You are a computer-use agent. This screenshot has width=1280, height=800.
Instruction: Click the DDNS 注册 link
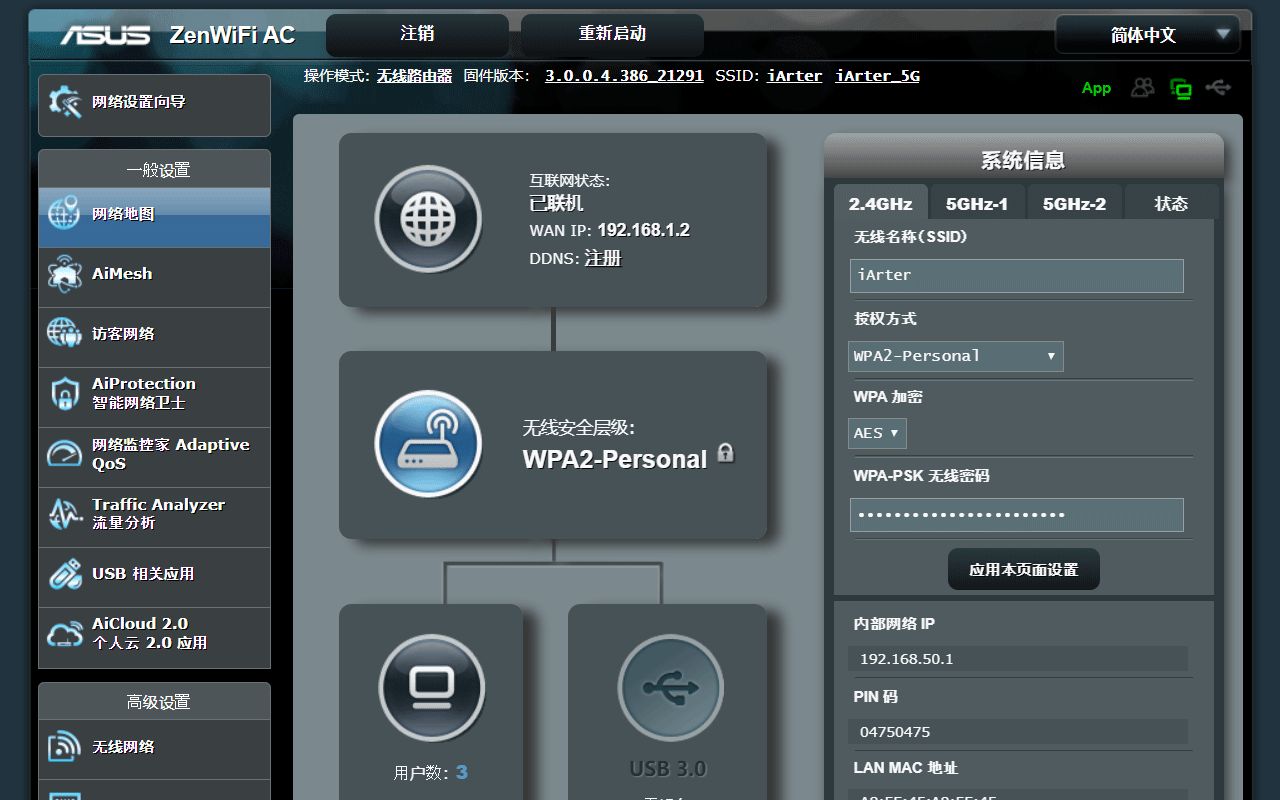click(x=603, y=258)
